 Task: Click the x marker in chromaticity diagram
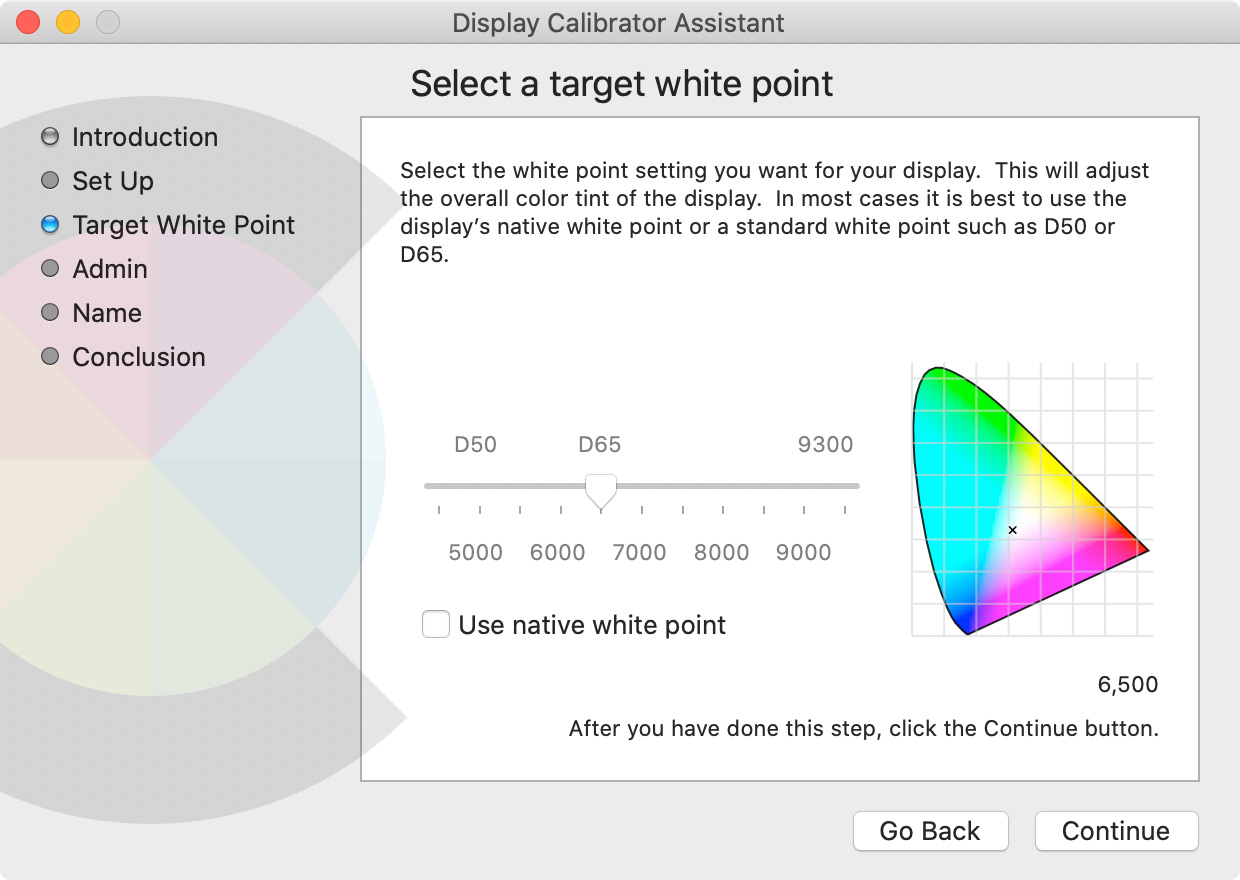click(x=1012, y=530)
